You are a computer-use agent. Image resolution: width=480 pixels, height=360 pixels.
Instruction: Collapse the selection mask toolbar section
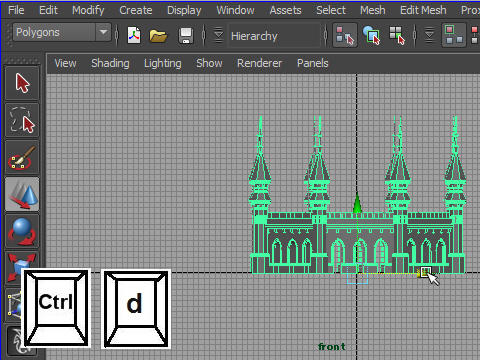(x=429, y=35)
